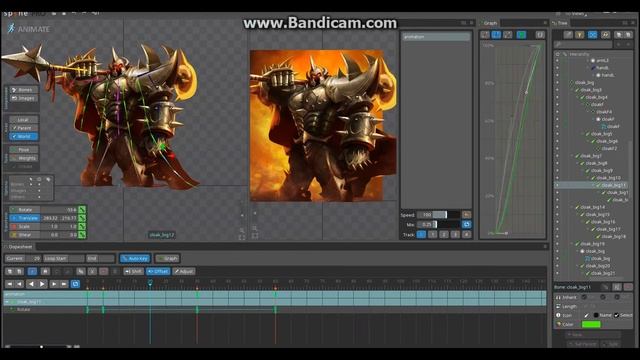Click the blue highlighted Graph toolbar icon

[496, 35]
